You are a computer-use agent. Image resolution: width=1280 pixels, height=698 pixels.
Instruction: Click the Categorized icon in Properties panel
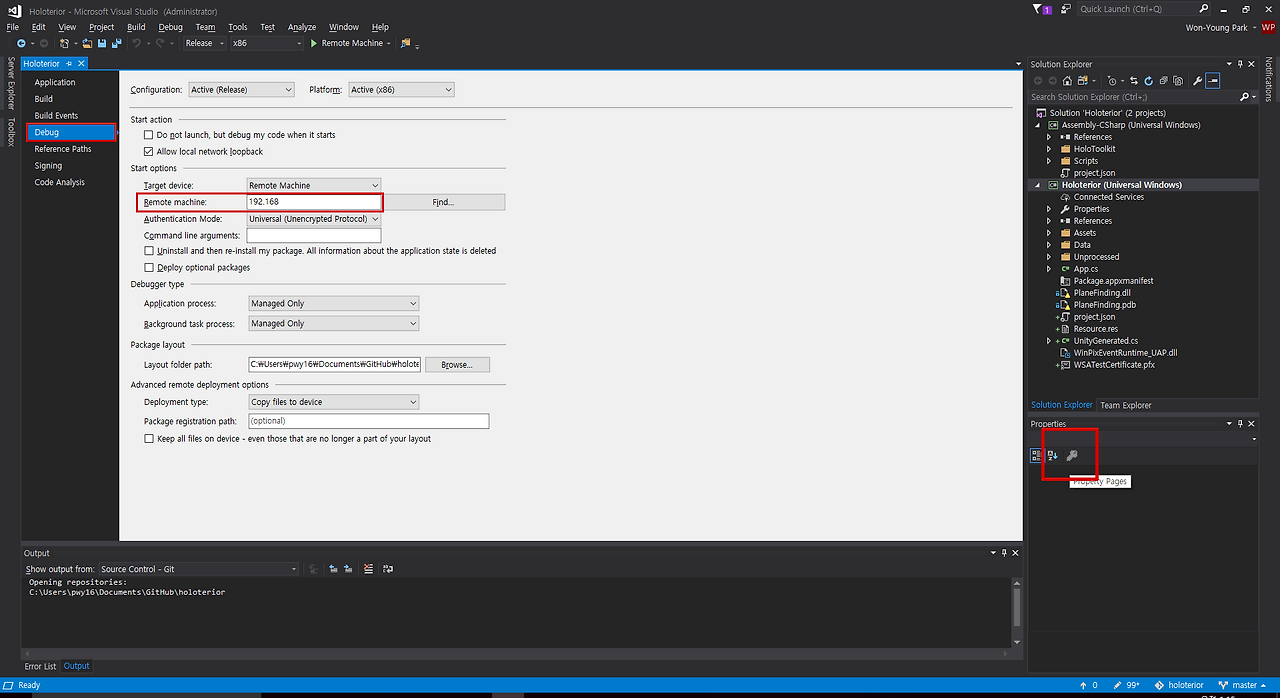pos(1037,455)
